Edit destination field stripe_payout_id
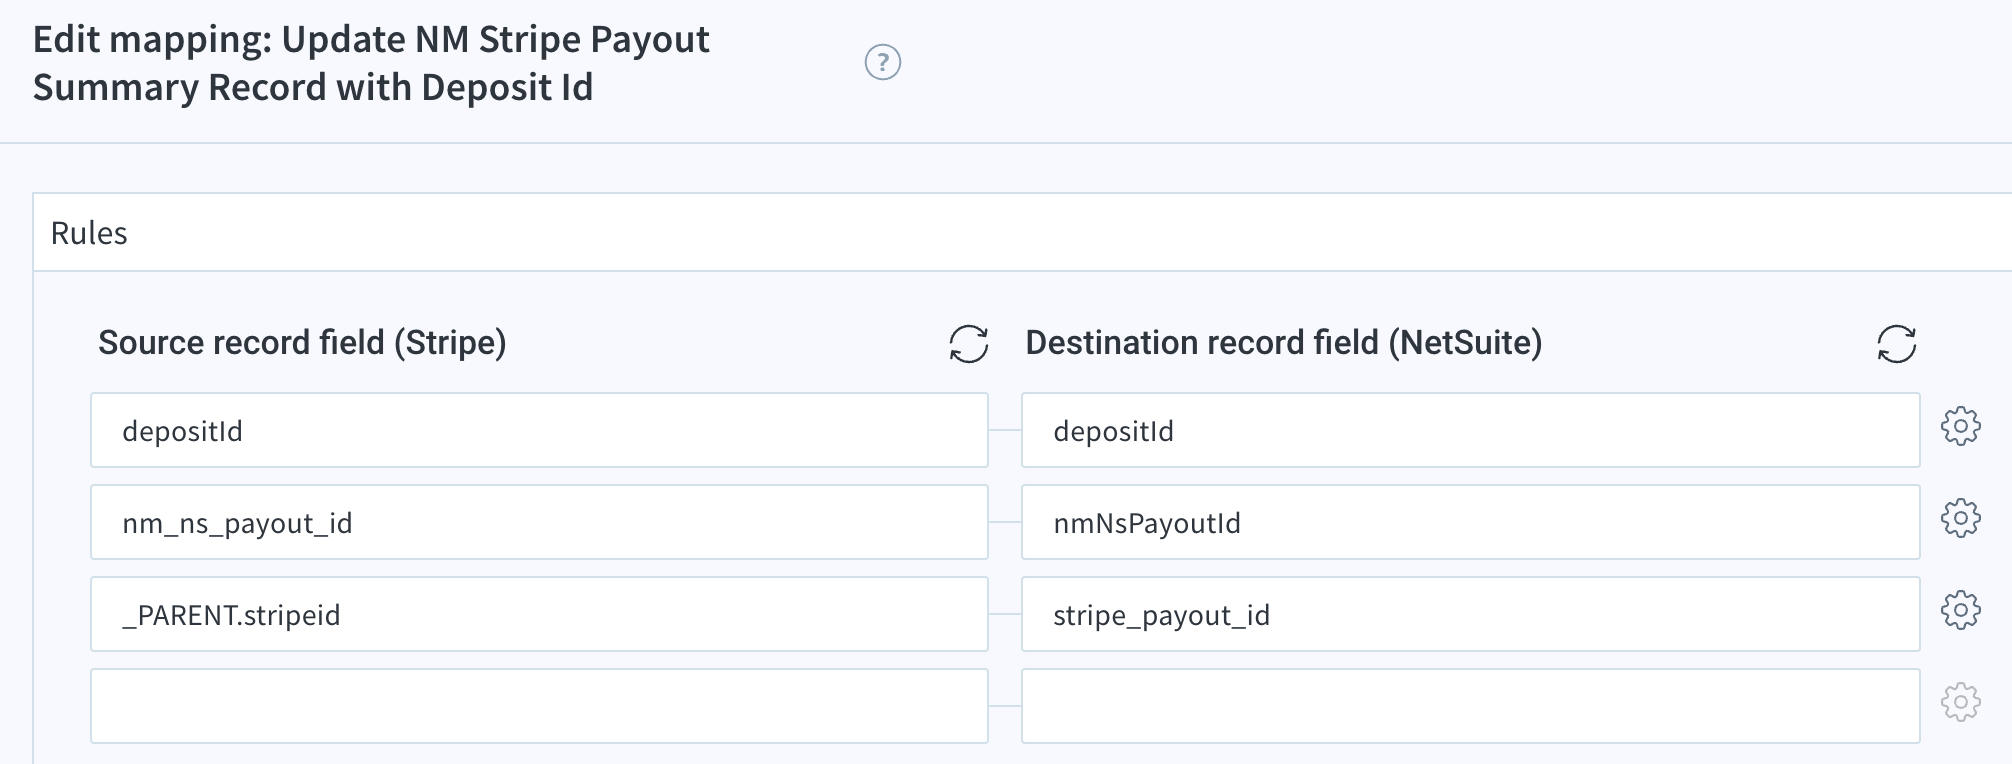2012x764 pixels. pos(1470,614)
